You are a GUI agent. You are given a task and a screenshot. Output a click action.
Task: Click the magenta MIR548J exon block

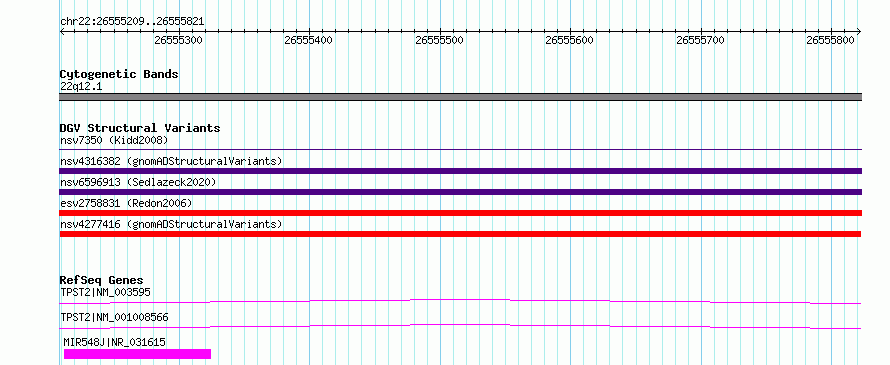137,354
